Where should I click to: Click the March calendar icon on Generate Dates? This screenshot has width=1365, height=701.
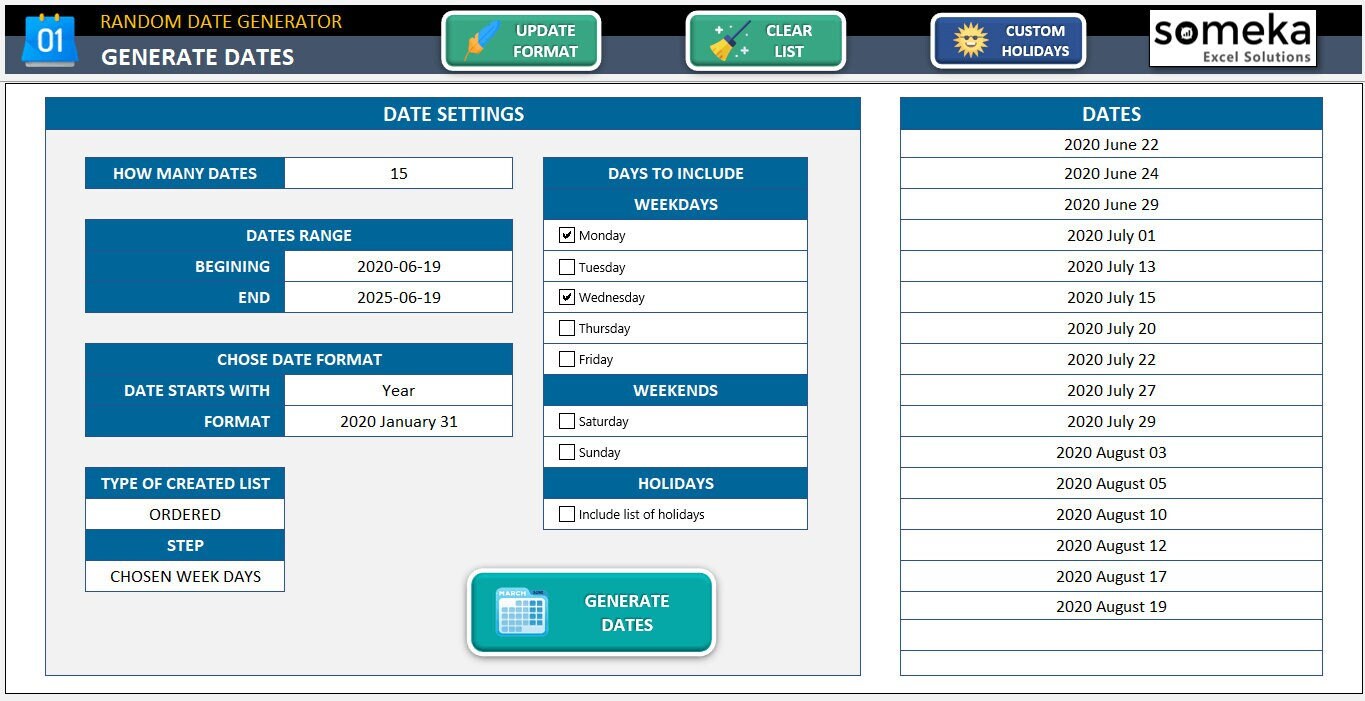coord(522,612)
